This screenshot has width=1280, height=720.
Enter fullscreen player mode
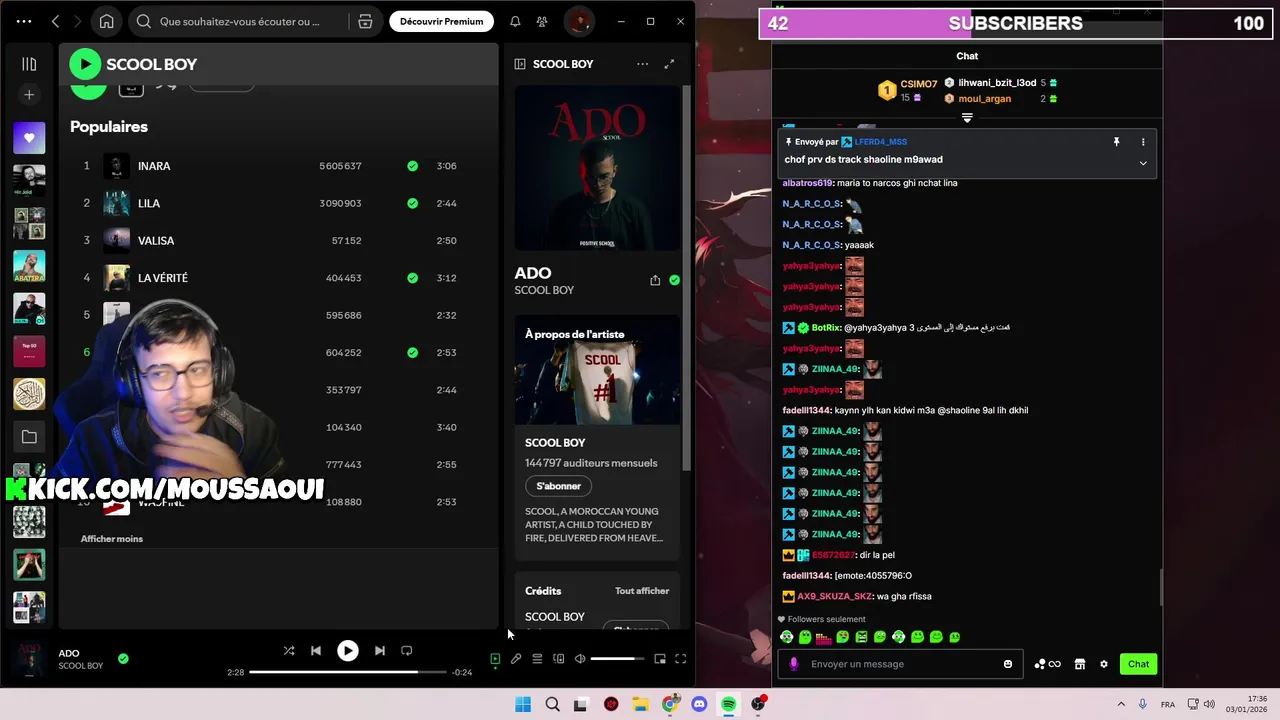point(681,659)
